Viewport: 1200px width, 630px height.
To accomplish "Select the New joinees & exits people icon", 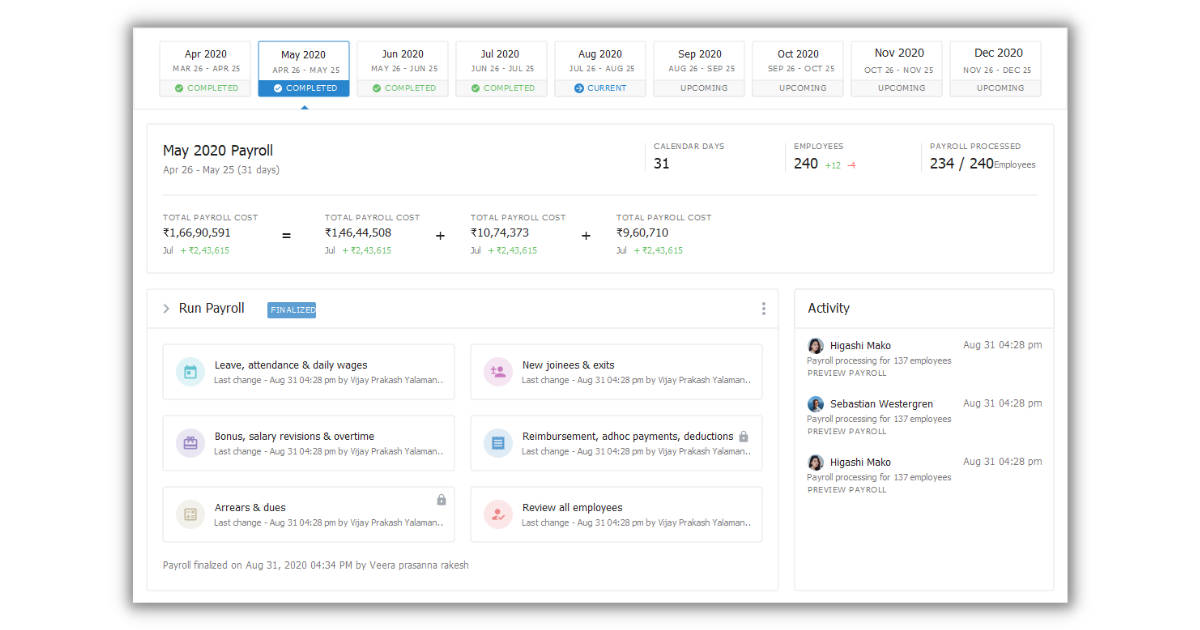I will [x=498, y=371].
